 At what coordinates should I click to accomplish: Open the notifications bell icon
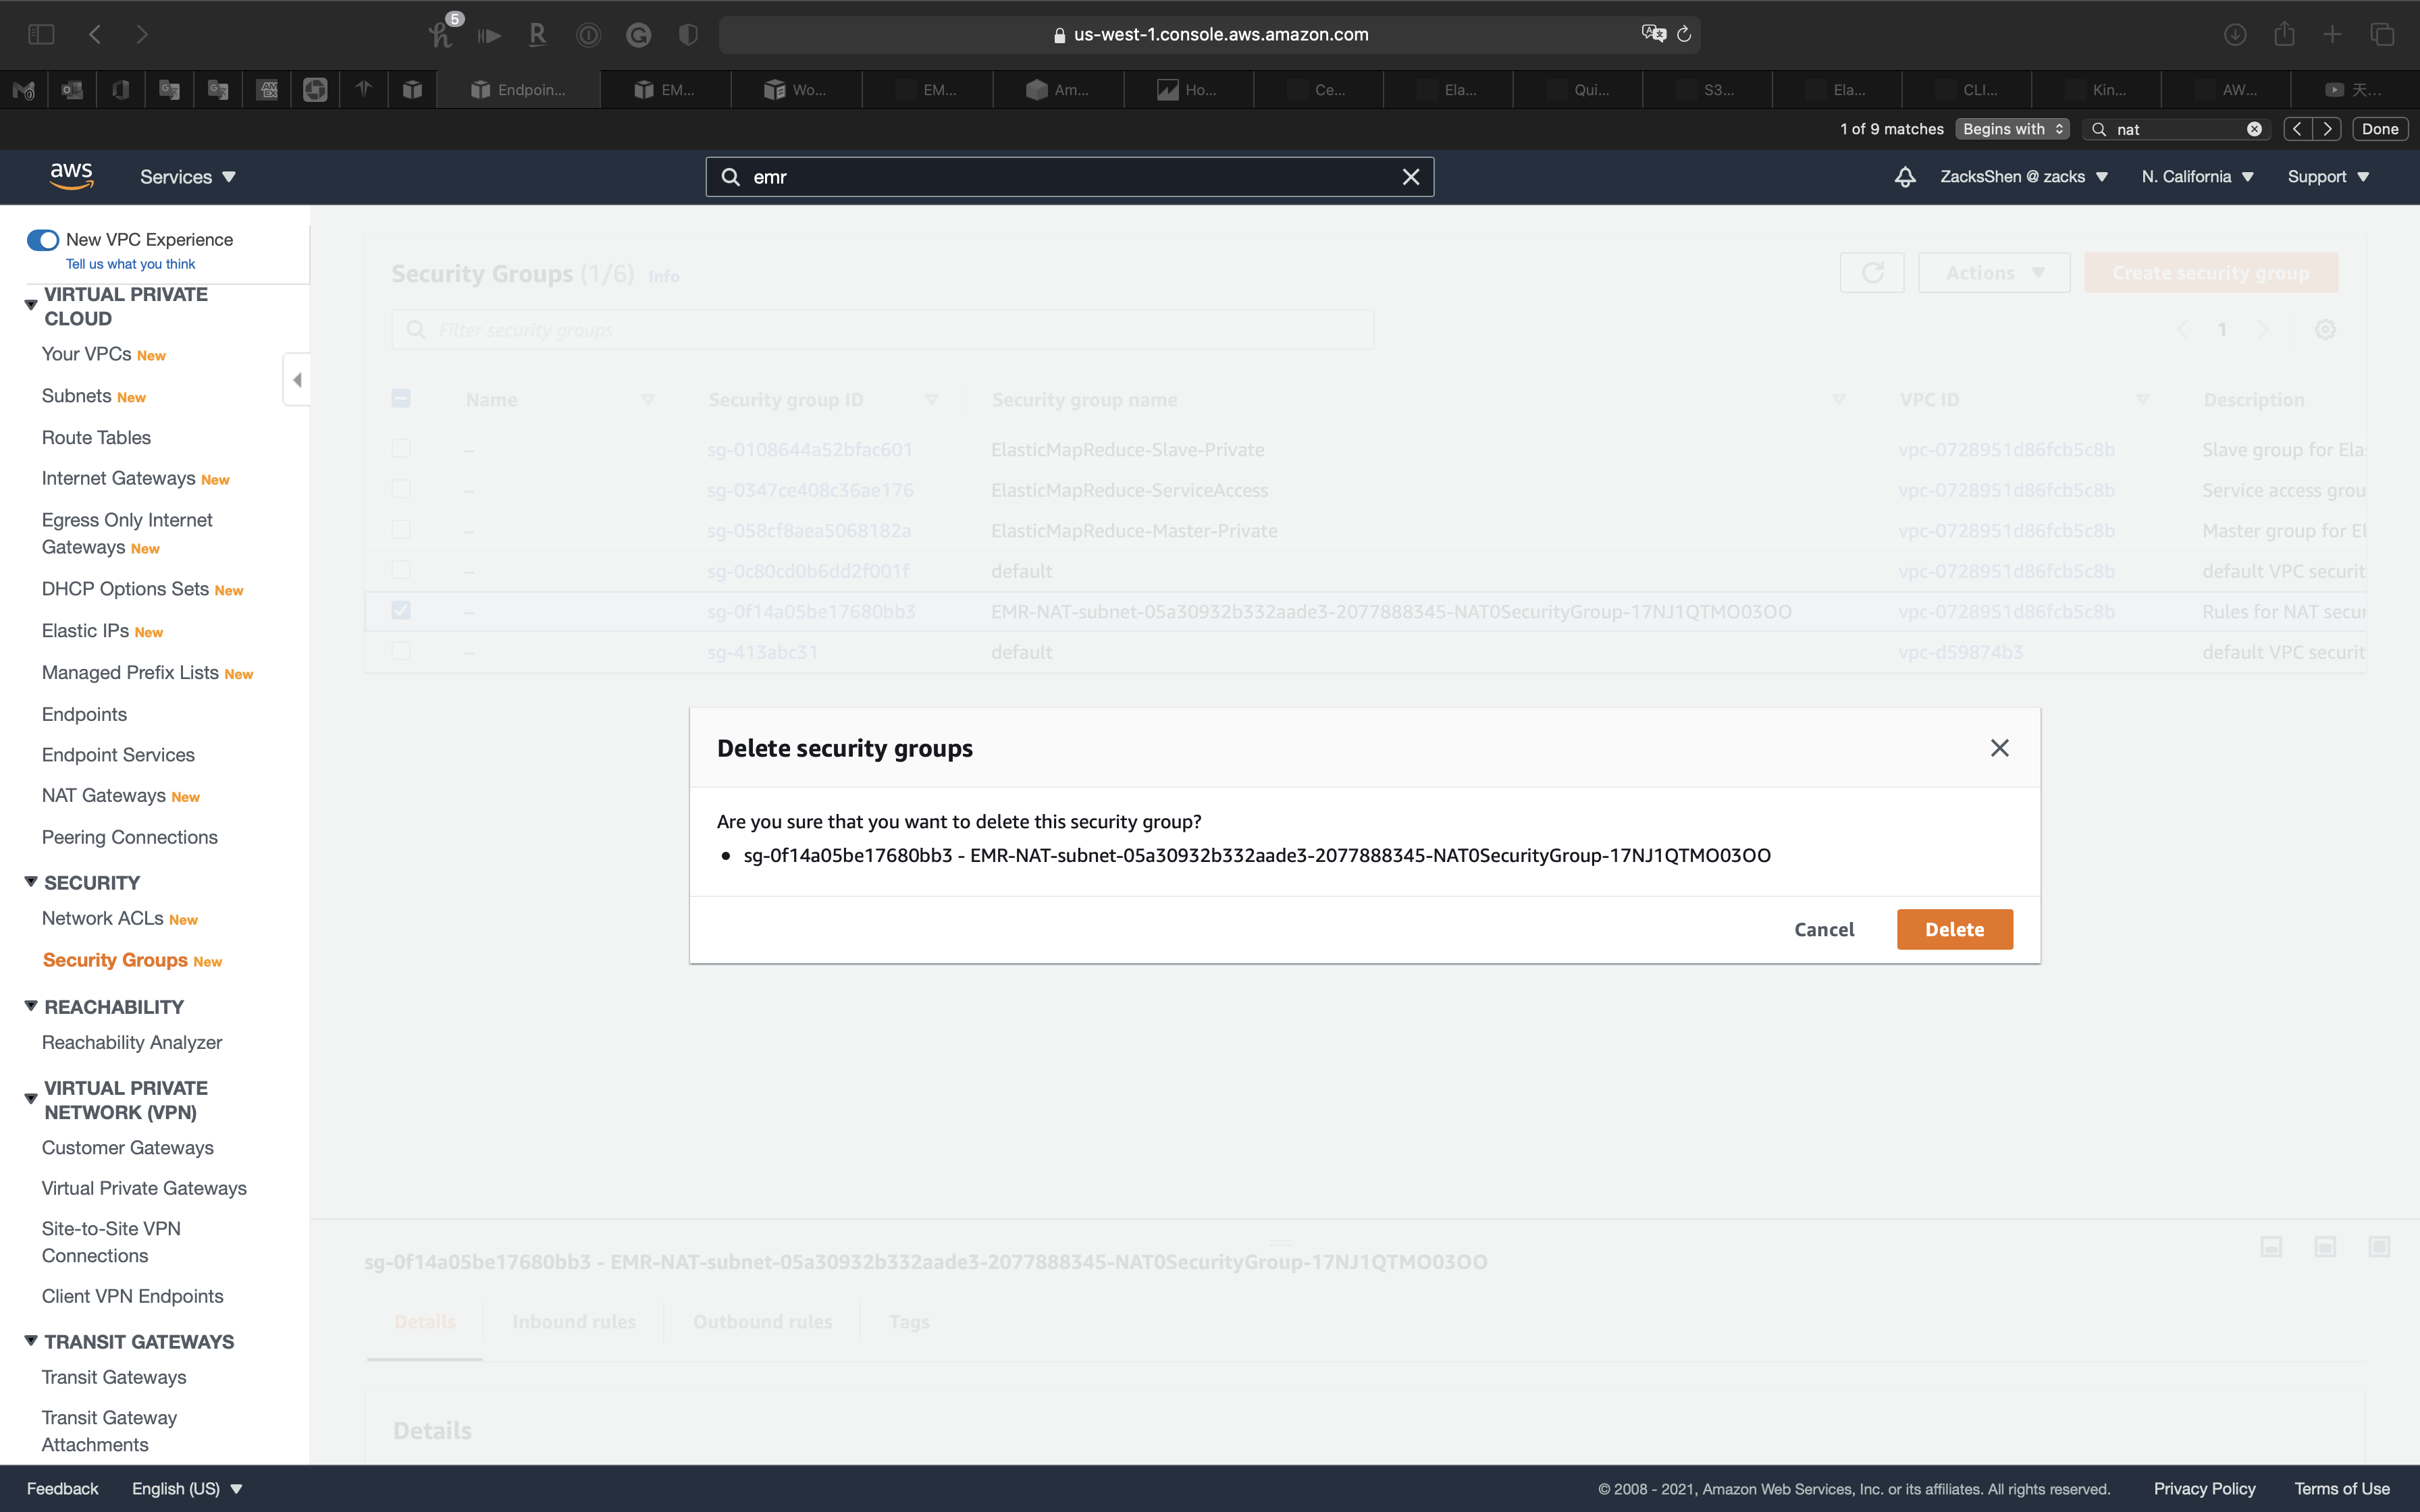point(1905,177)
